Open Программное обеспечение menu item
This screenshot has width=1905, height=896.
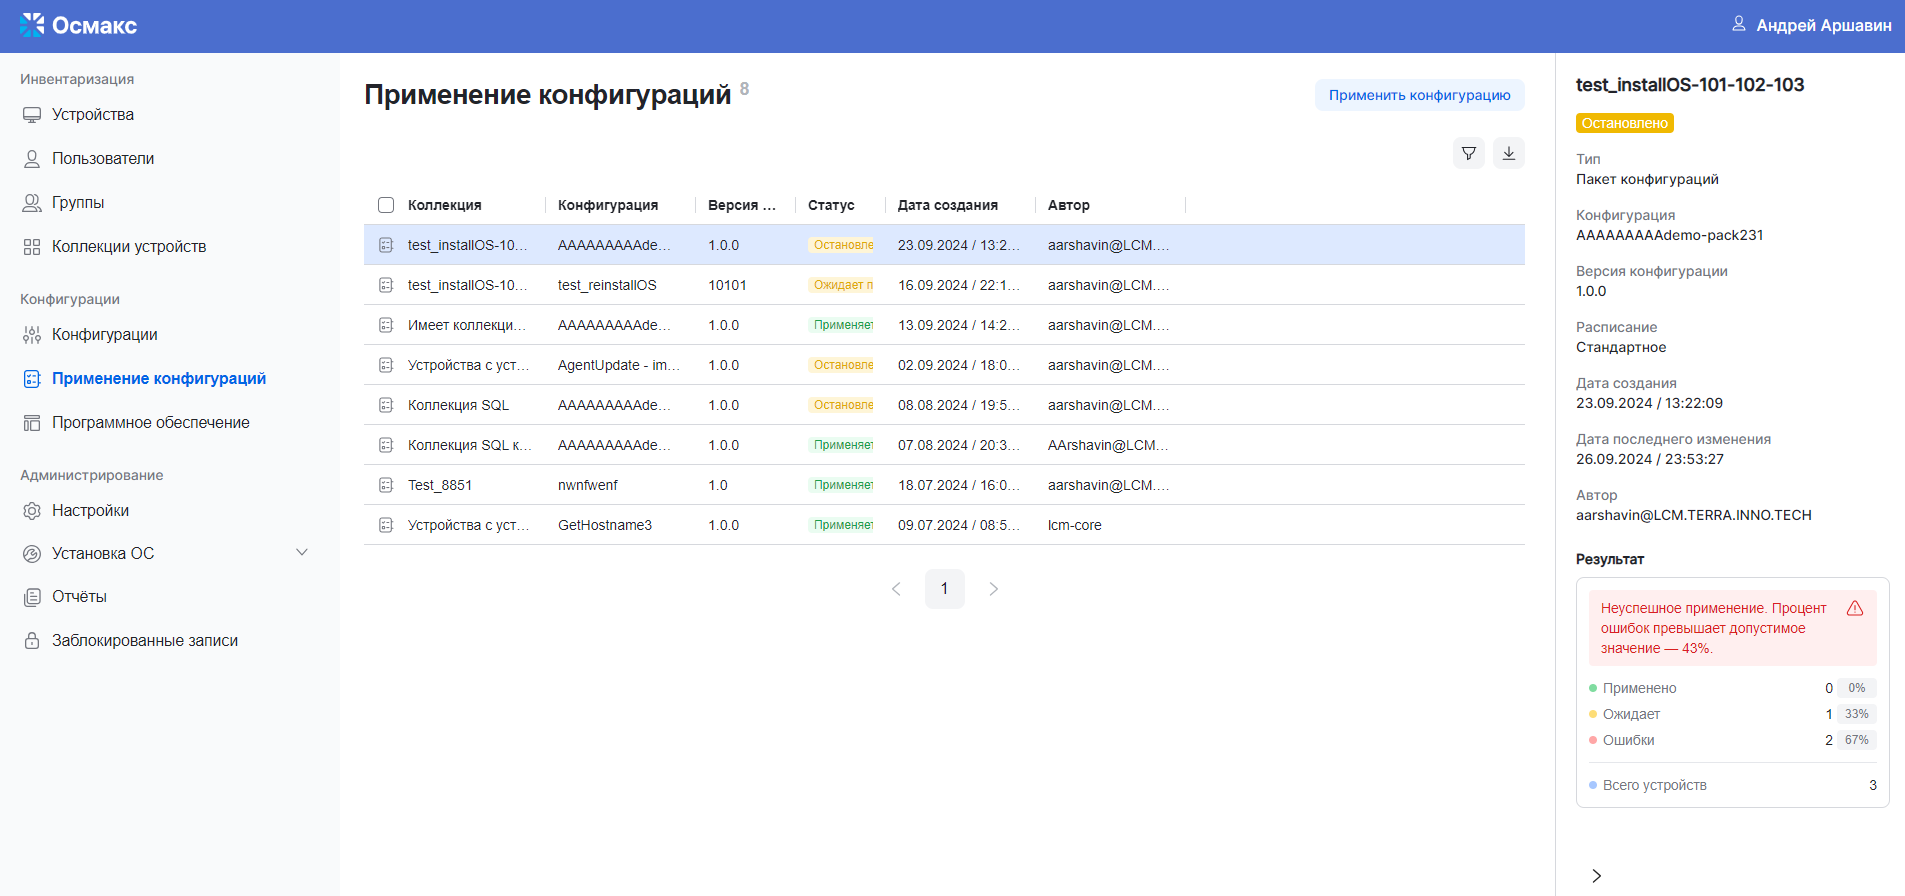tap(150, 423)
